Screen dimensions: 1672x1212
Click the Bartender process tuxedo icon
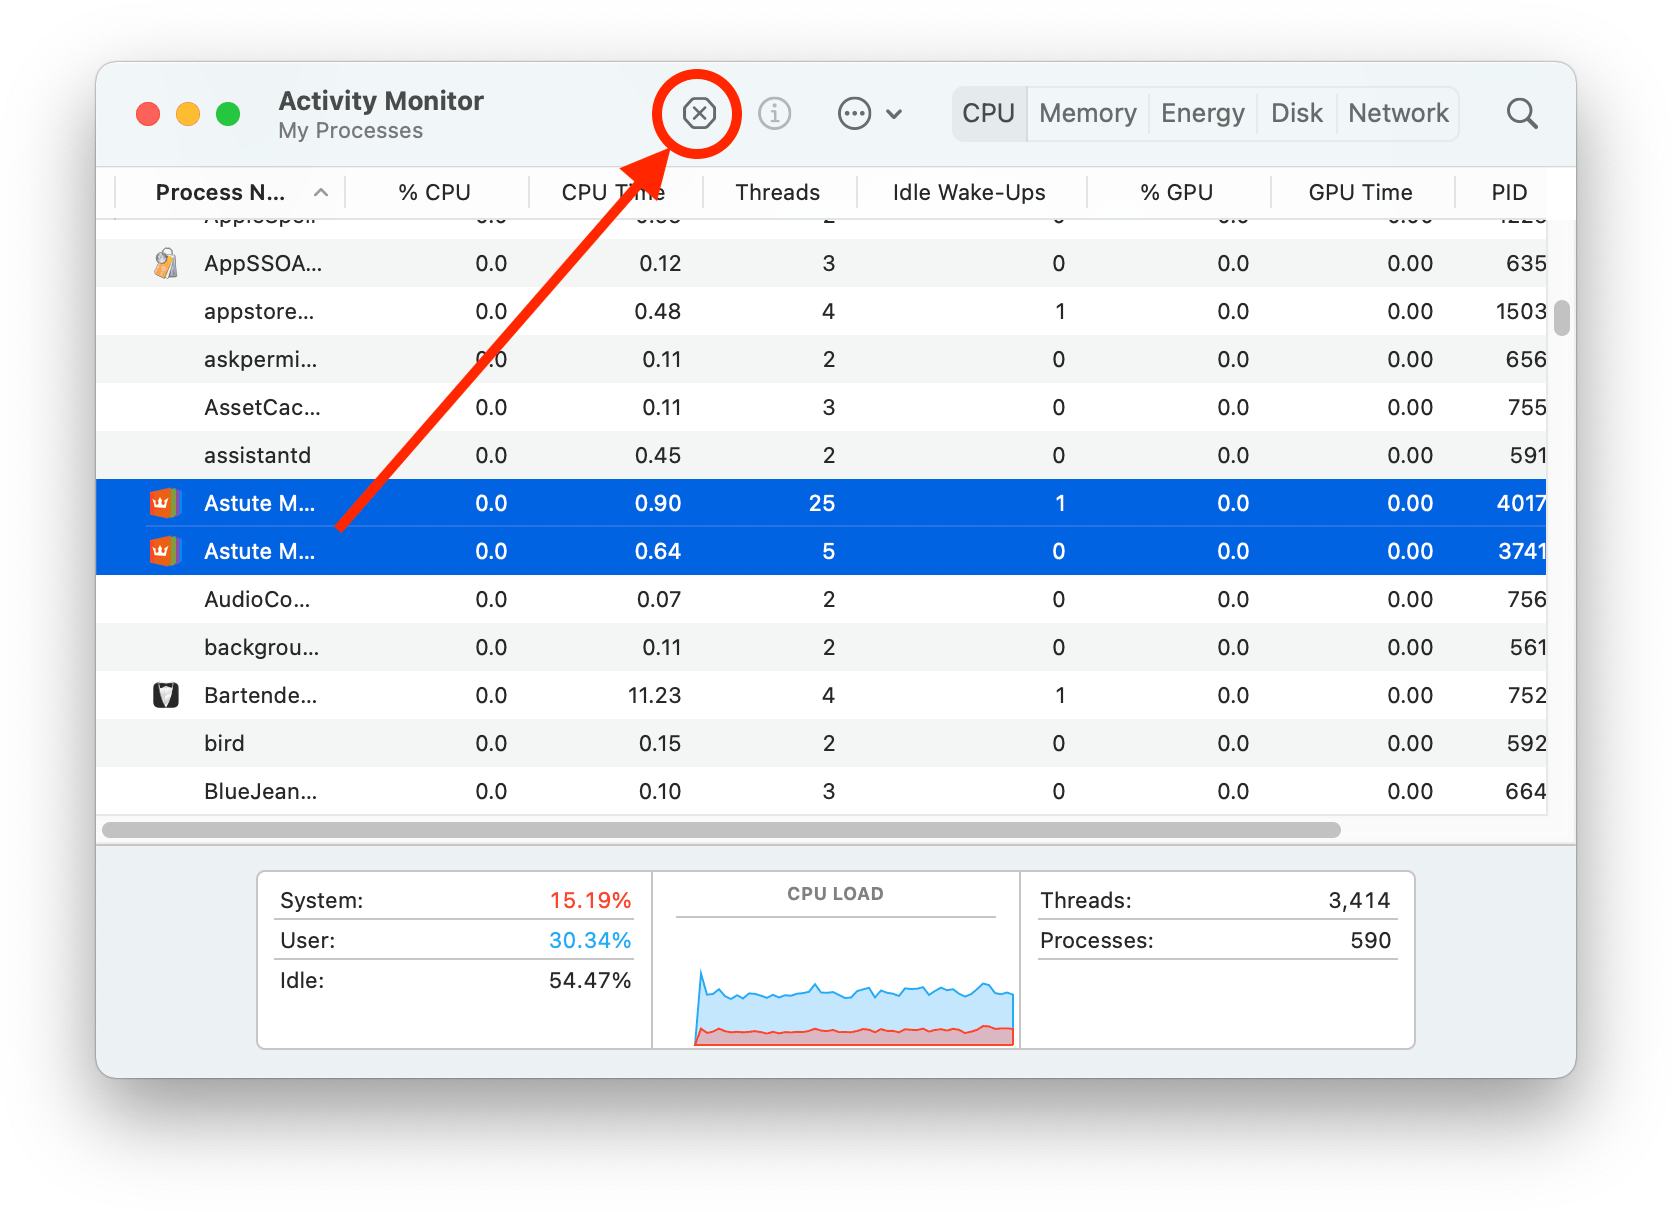point(165,695)
